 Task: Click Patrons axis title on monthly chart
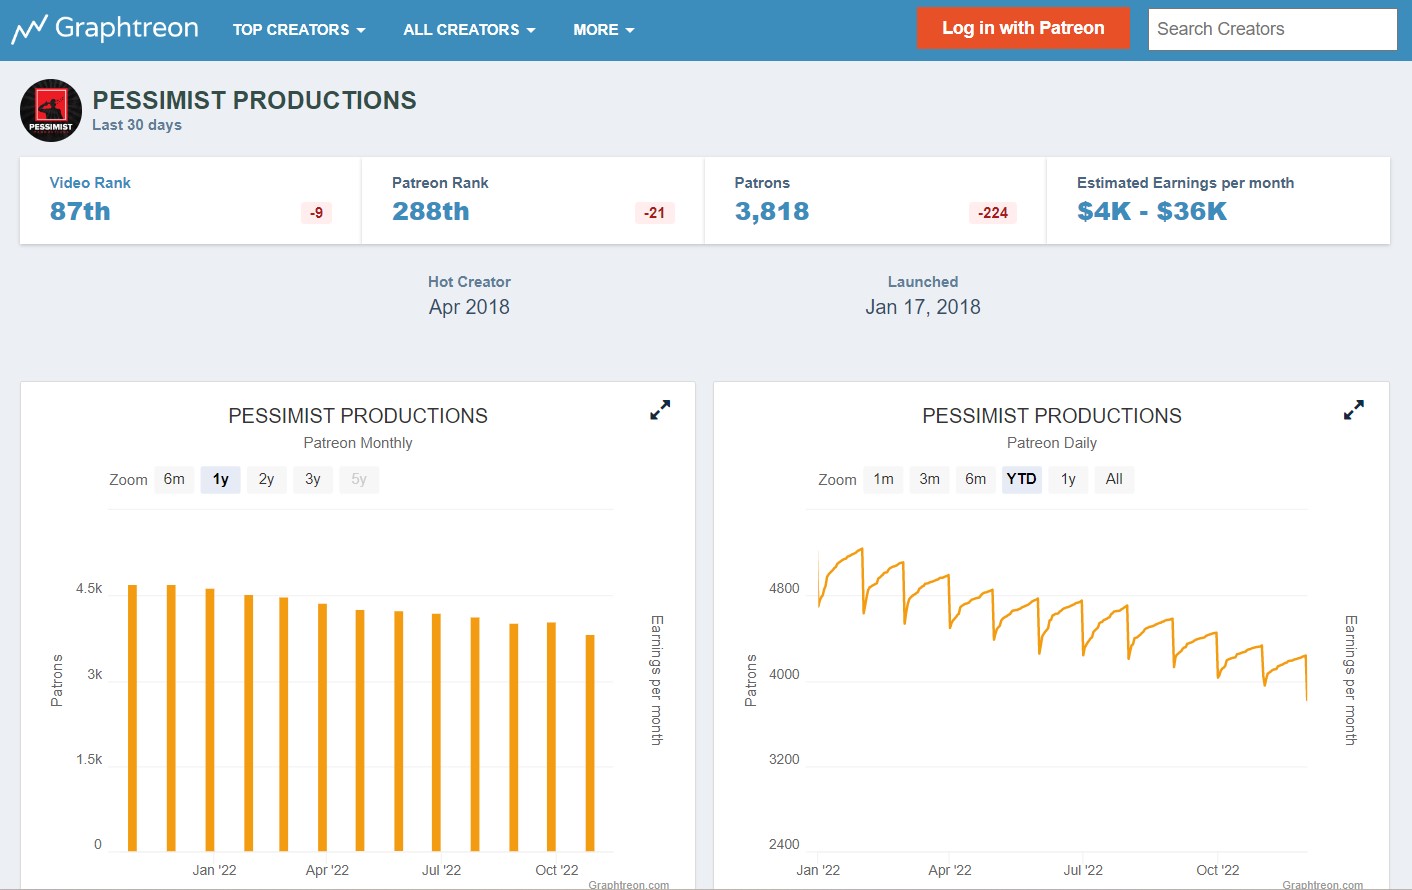pyautogui.click(x=57, y=681)
